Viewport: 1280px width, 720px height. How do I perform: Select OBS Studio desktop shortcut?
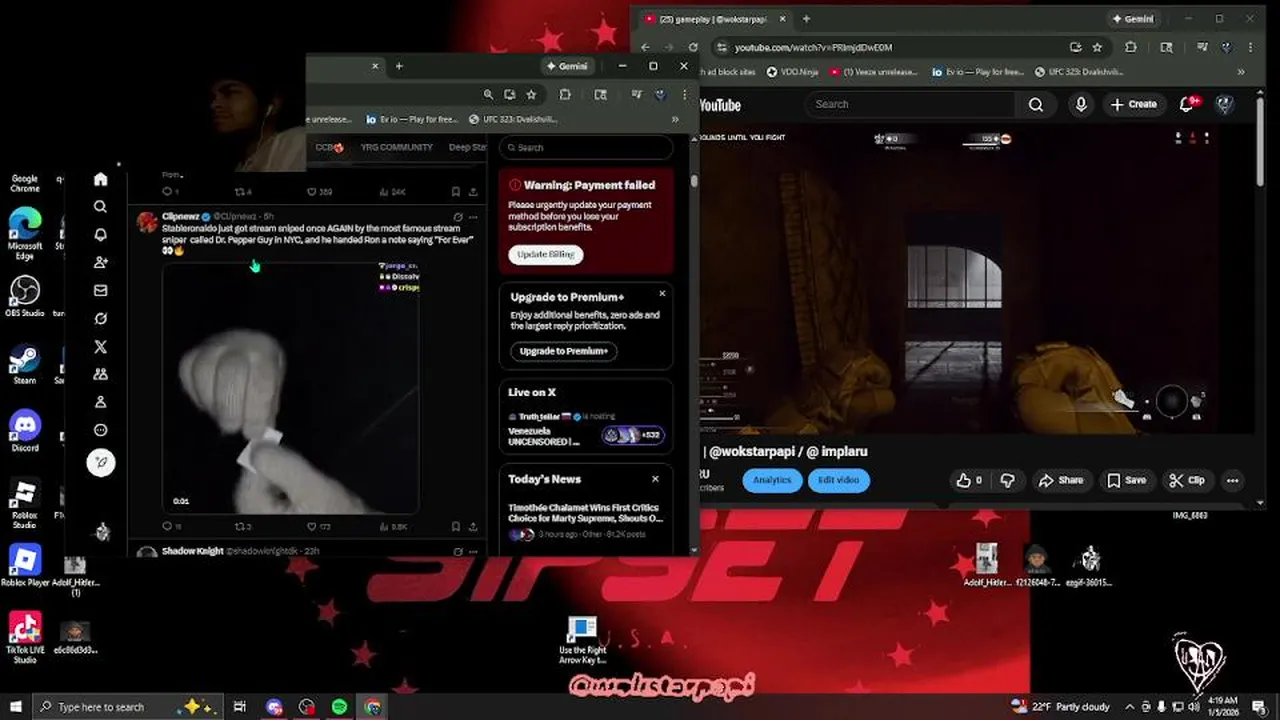pyautogui.click(x=25, y=296)
